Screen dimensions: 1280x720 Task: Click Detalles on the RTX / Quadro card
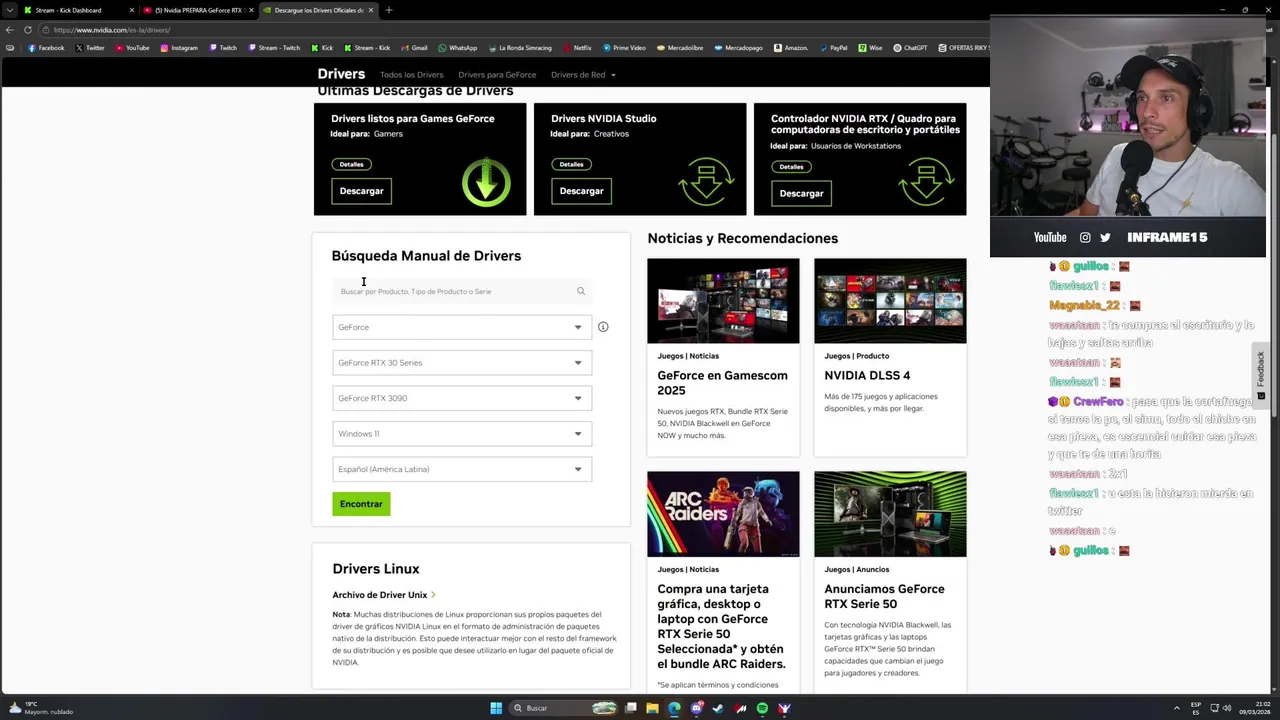click(791, 166)
